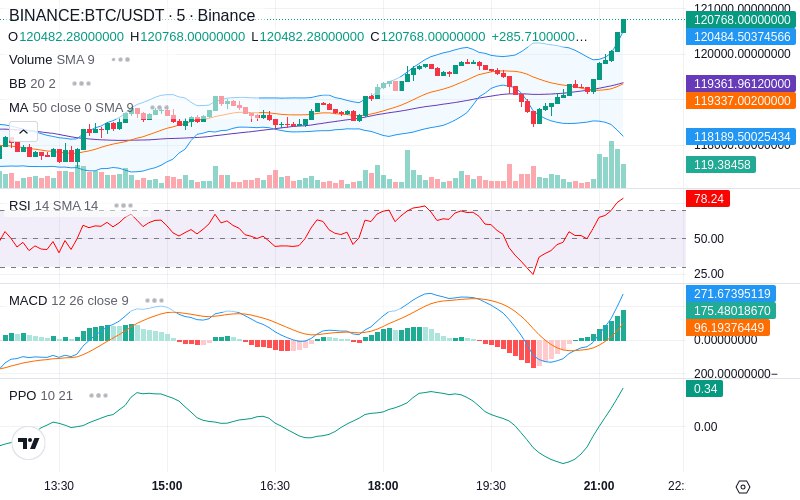This screenshot has height=500, width=800.
Task: Click the lower band value label 118189.50025434
Action: (x=741, y=137)
